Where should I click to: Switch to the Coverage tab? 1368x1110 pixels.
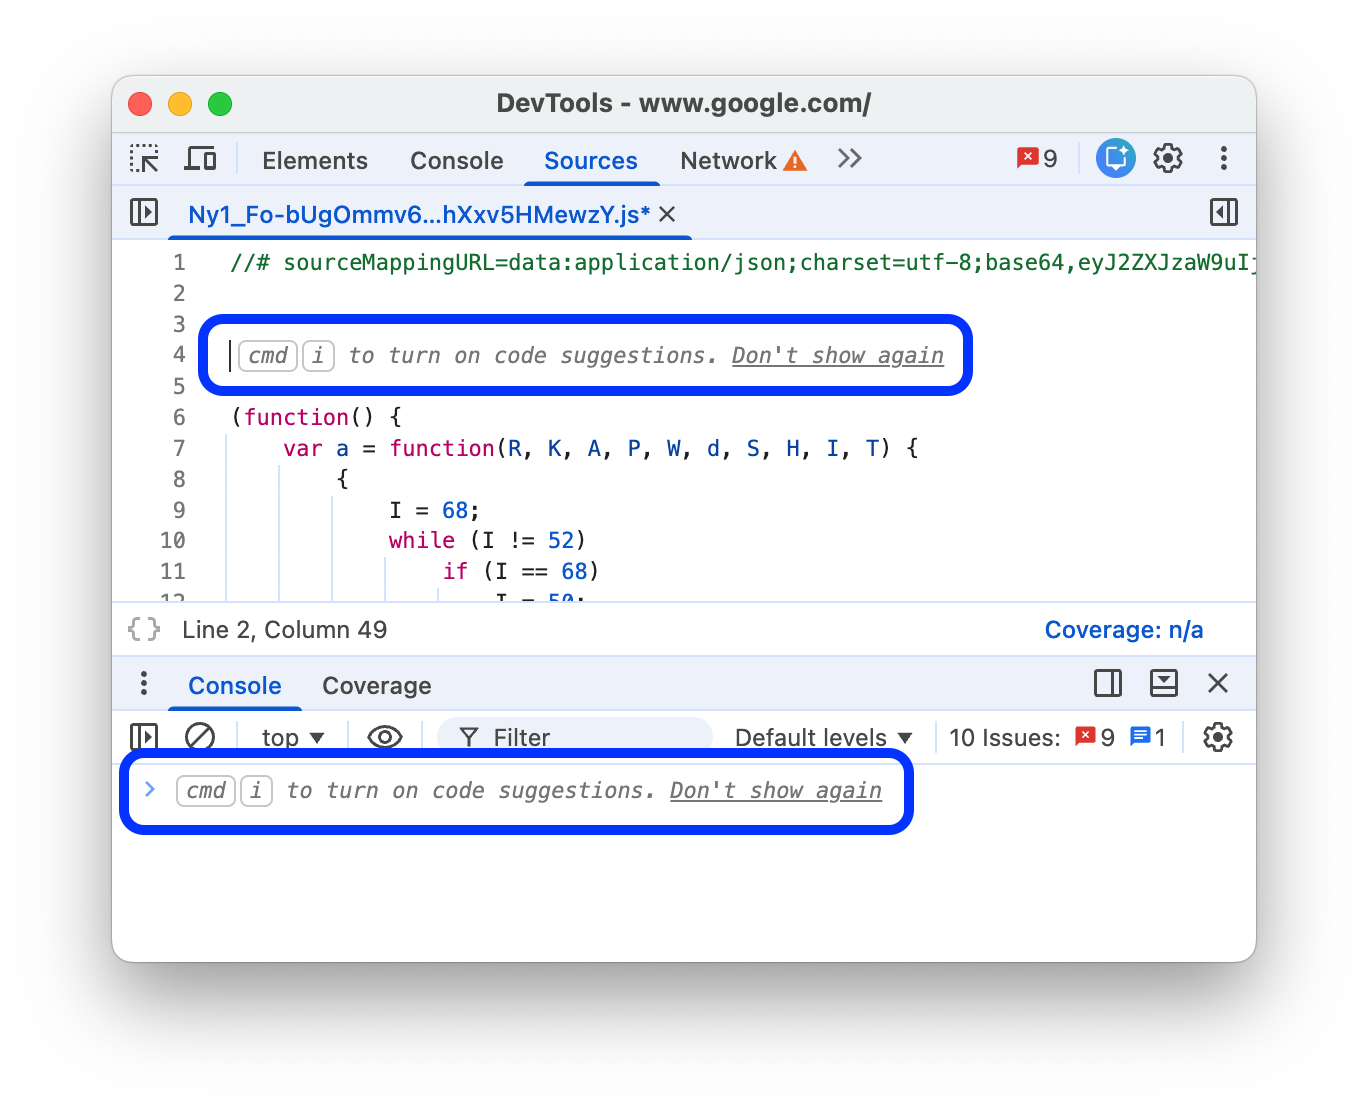click(376, 685)
